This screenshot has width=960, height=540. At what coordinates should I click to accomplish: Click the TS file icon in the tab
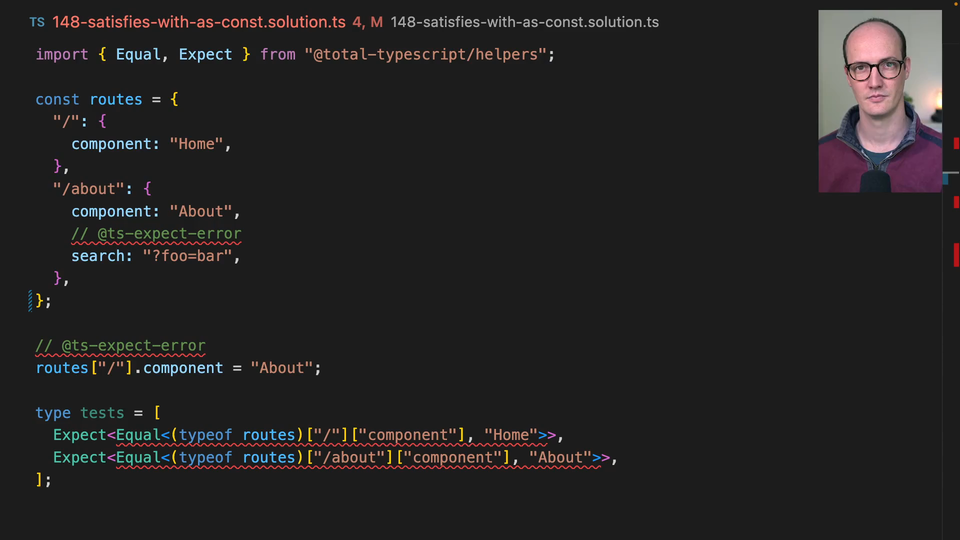point(36,22)
